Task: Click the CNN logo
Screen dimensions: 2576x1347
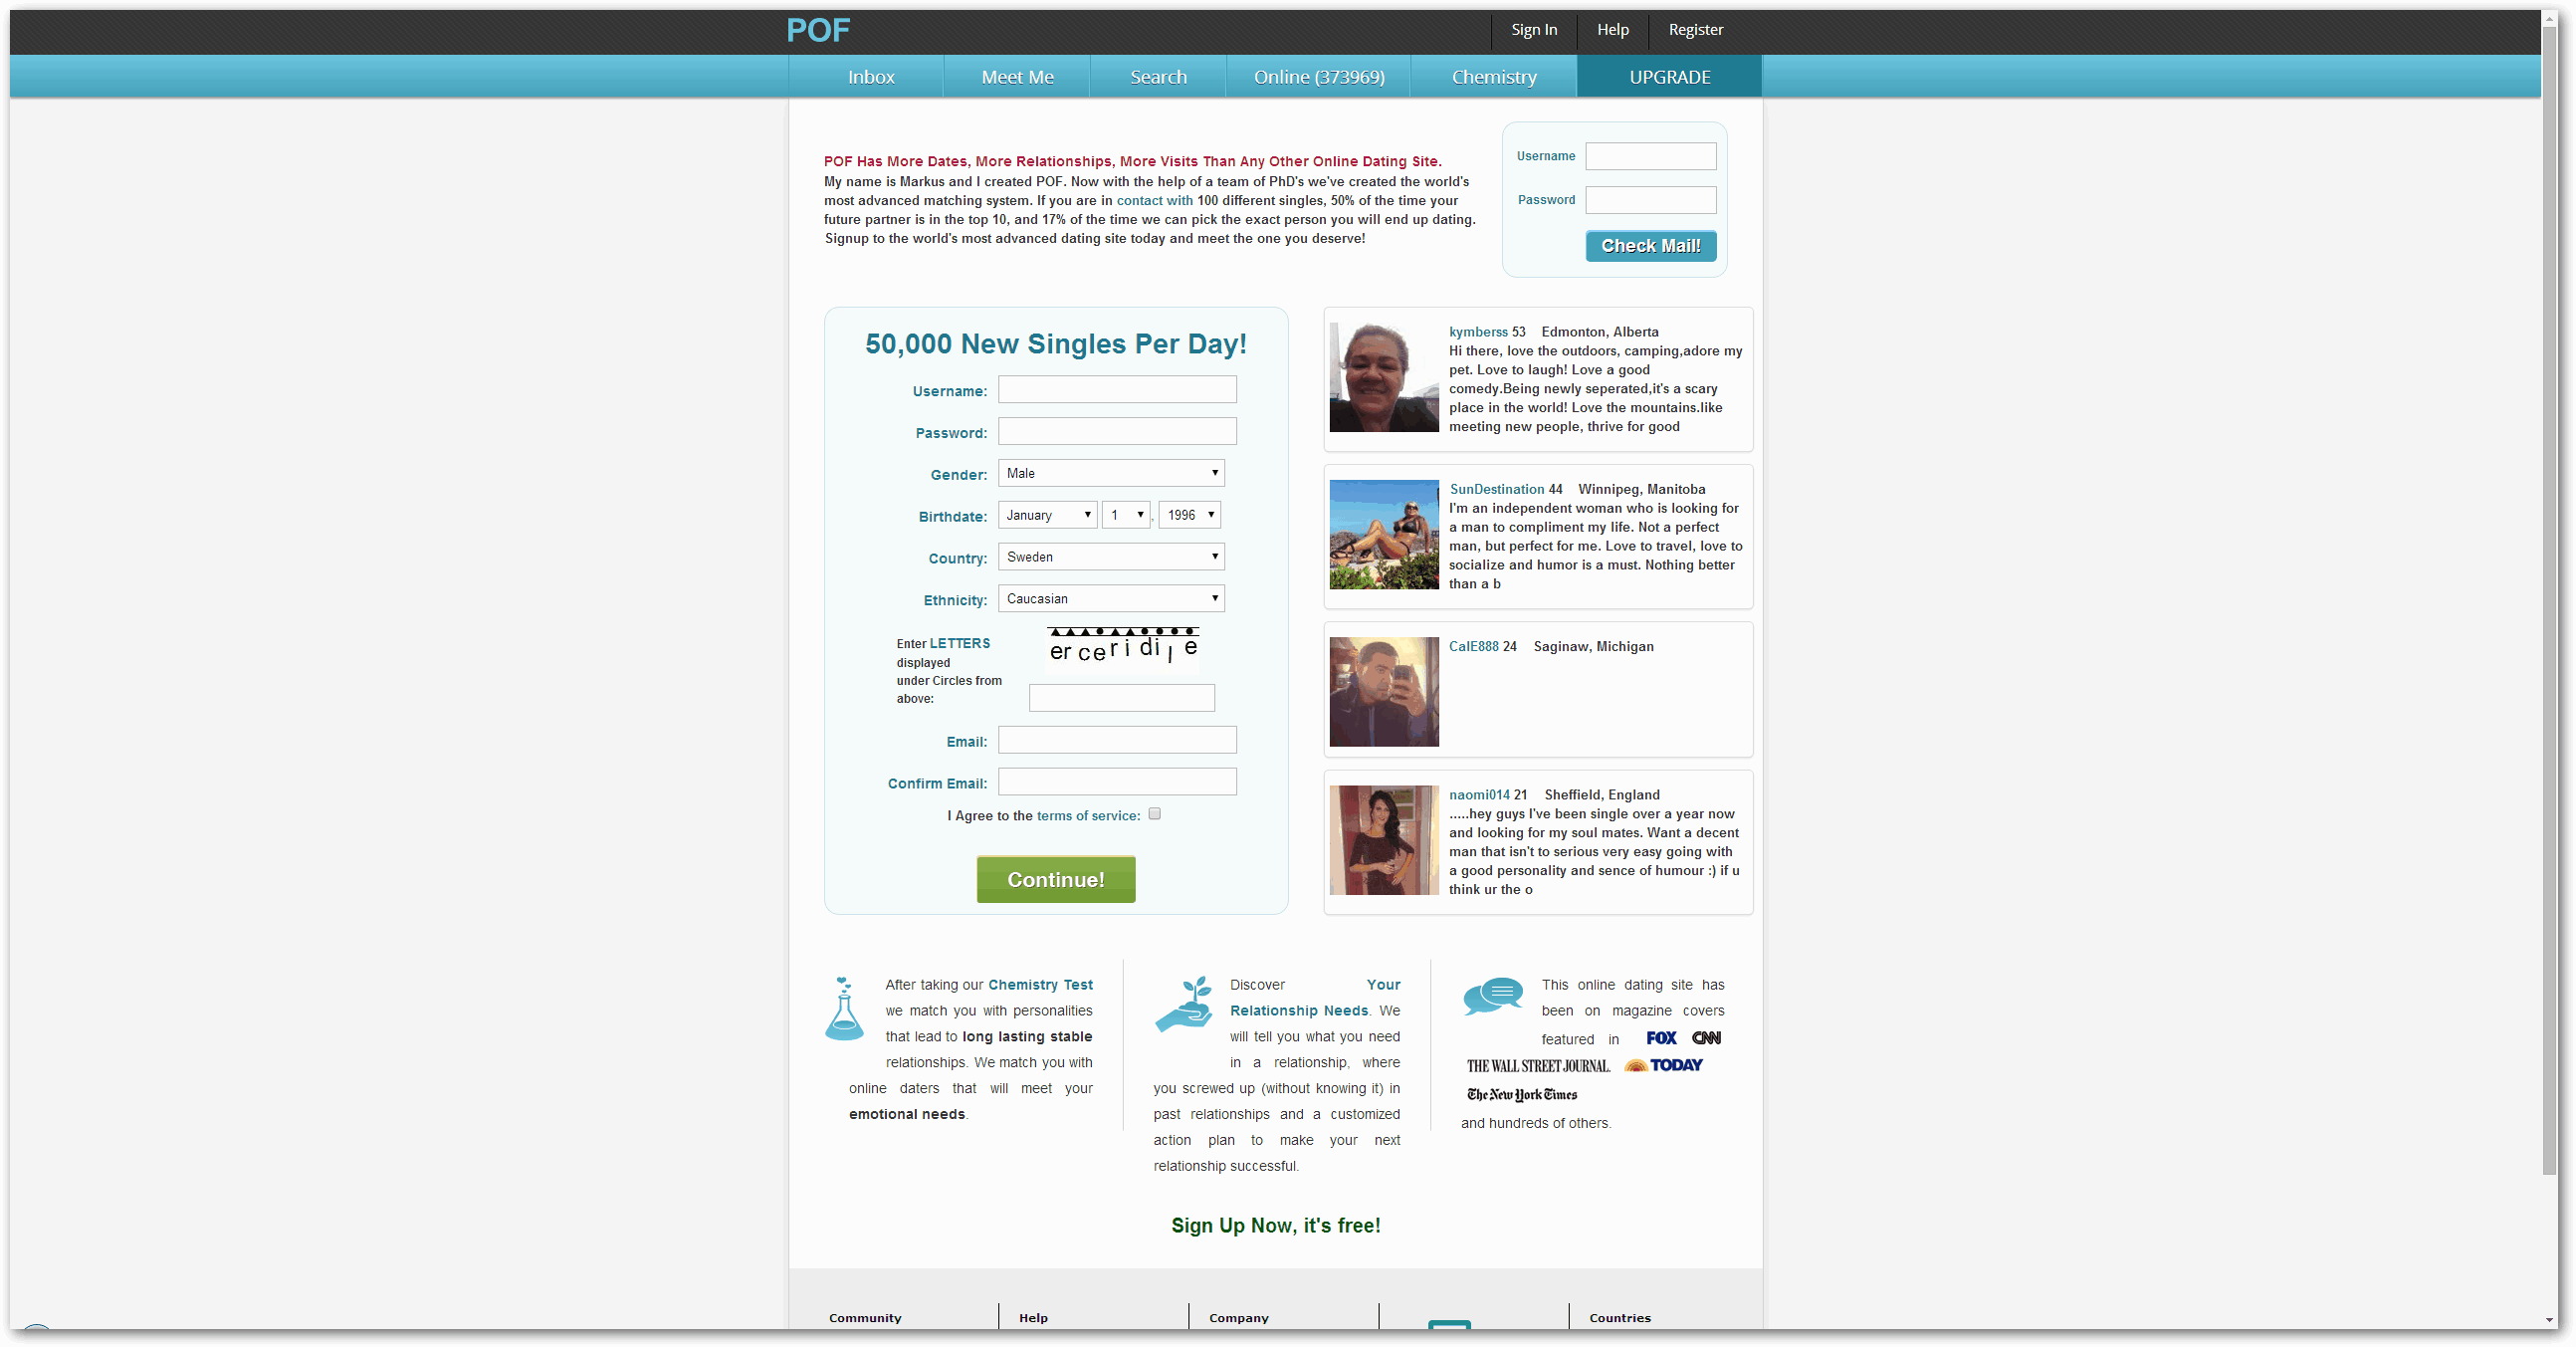Action: tap(1706, 1038)
